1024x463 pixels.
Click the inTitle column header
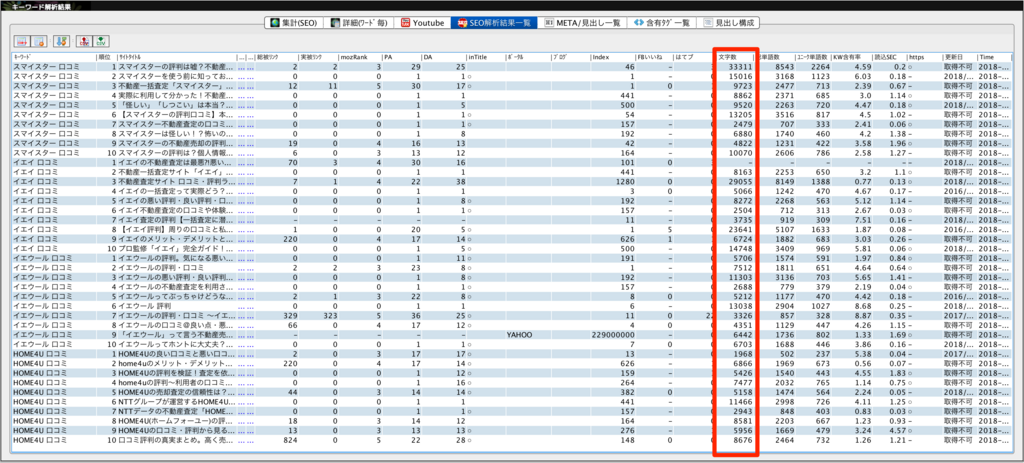[x=485, y=57]
